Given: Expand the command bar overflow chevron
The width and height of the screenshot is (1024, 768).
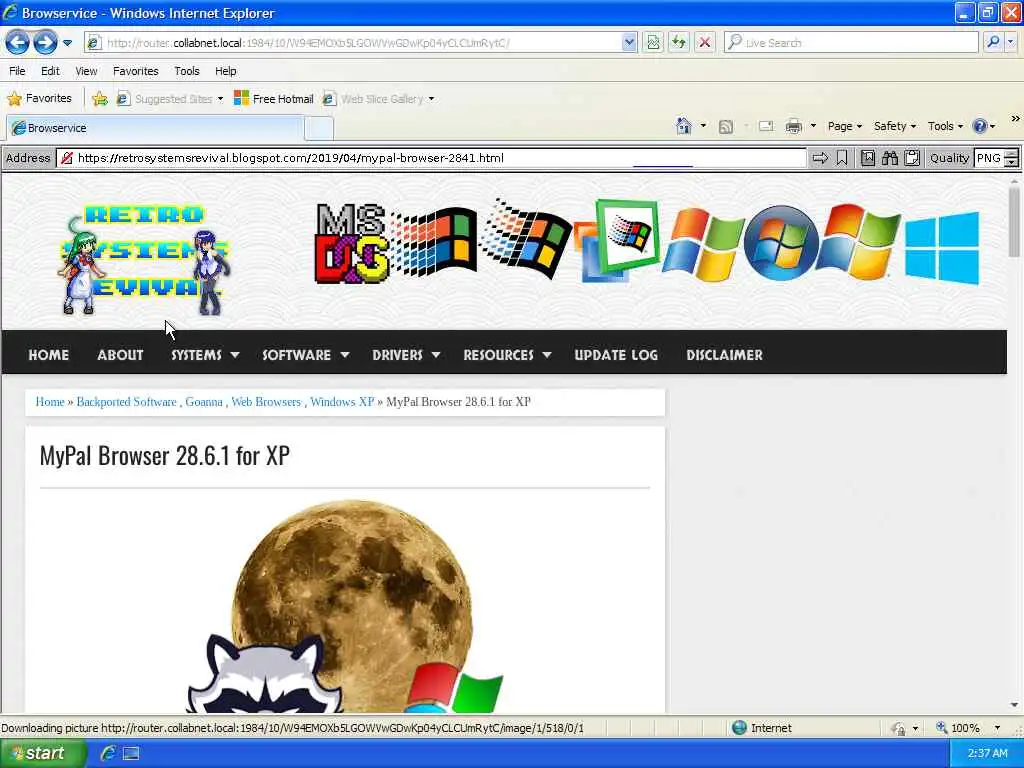Looking at the screenshot, I should 1015,118.
